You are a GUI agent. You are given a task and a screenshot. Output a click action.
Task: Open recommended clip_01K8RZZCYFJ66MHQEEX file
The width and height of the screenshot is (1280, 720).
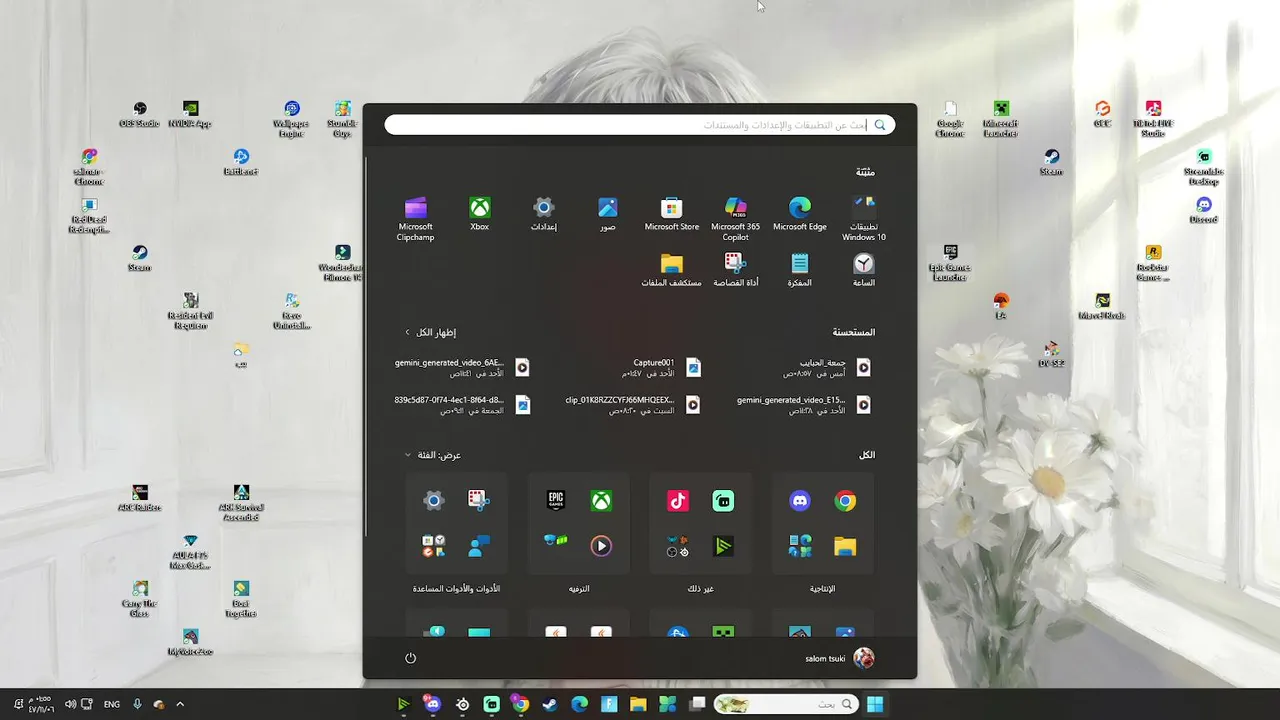coord(632,405)
